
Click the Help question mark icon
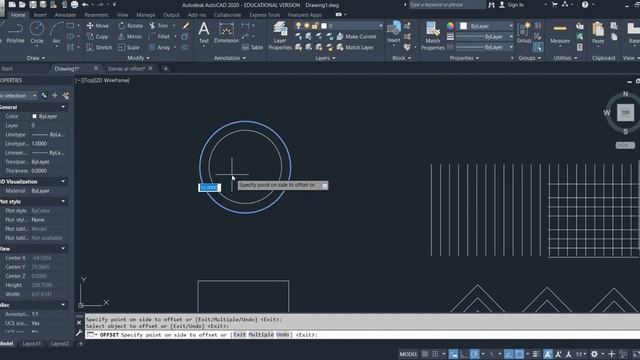point(585,5)
